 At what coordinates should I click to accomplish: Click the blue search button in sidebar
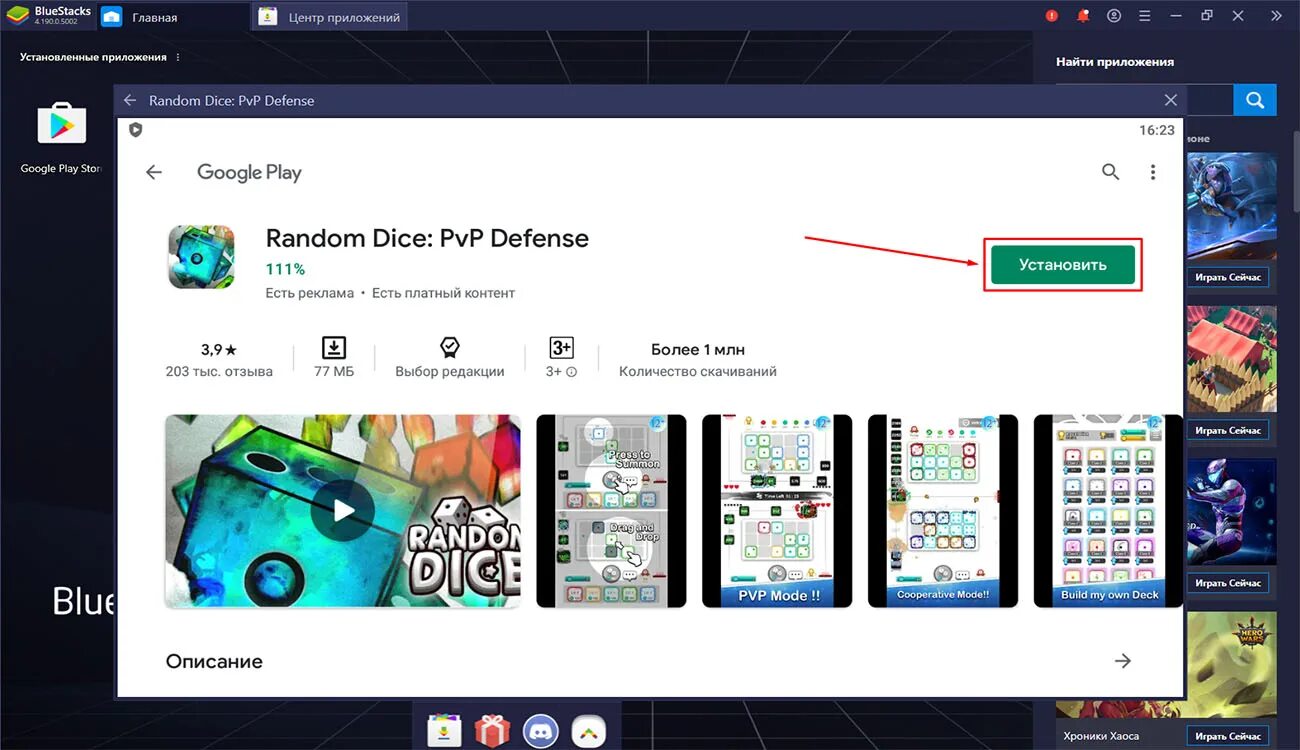click(x=1255, y=100)
